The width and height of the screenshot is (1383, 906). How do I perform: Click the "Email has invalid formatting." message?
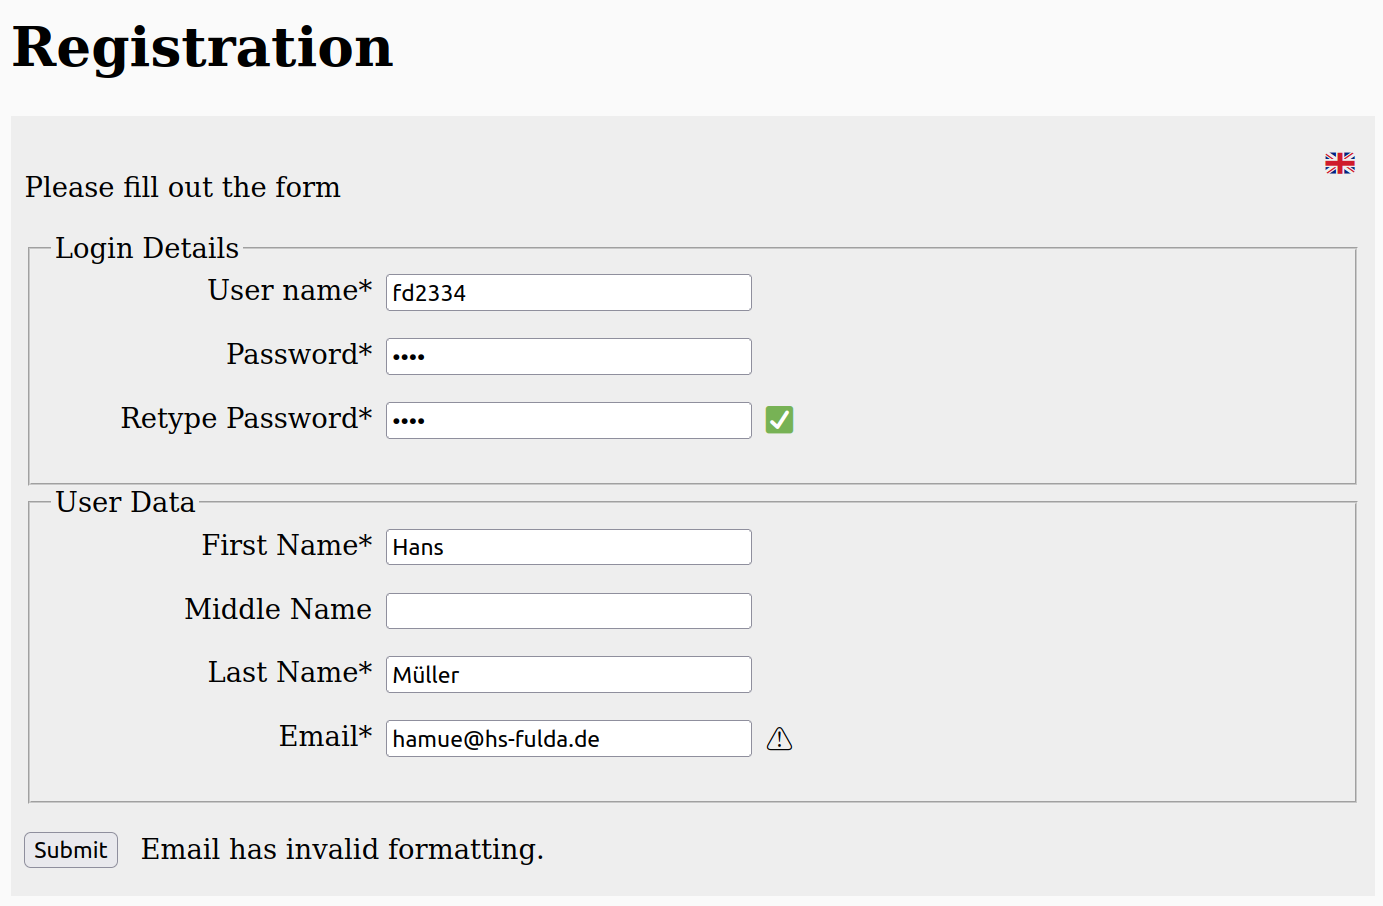click(342, 849)
